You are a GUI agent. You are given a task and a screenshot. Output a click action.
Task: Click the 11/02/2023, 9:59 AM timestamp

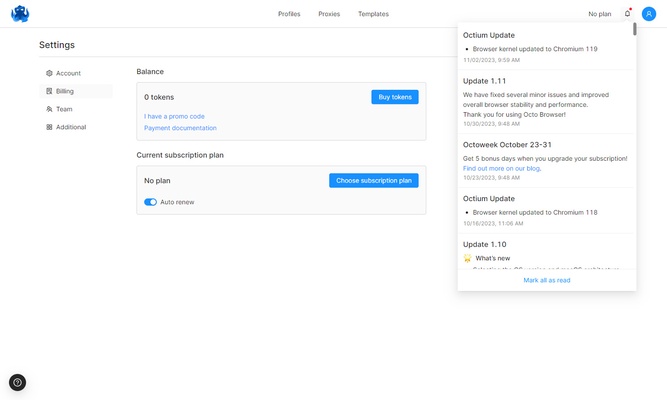coord(491,60)
